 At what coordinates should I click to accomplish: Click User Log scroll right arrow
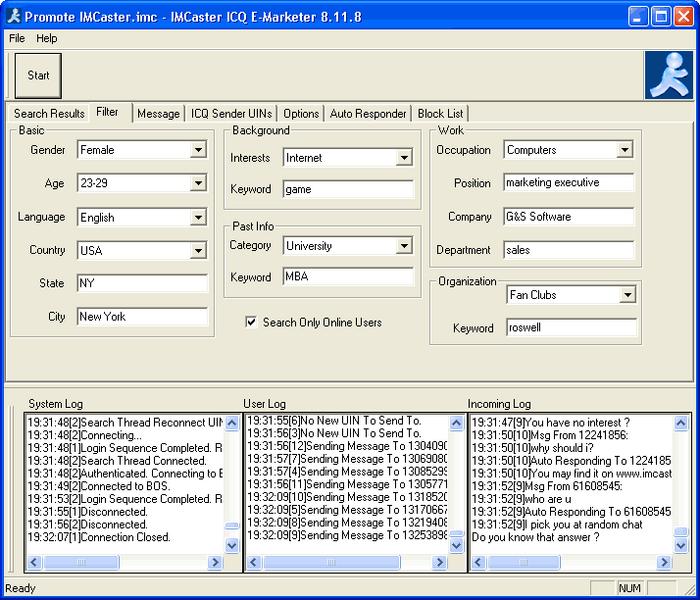tap(439, 562)
